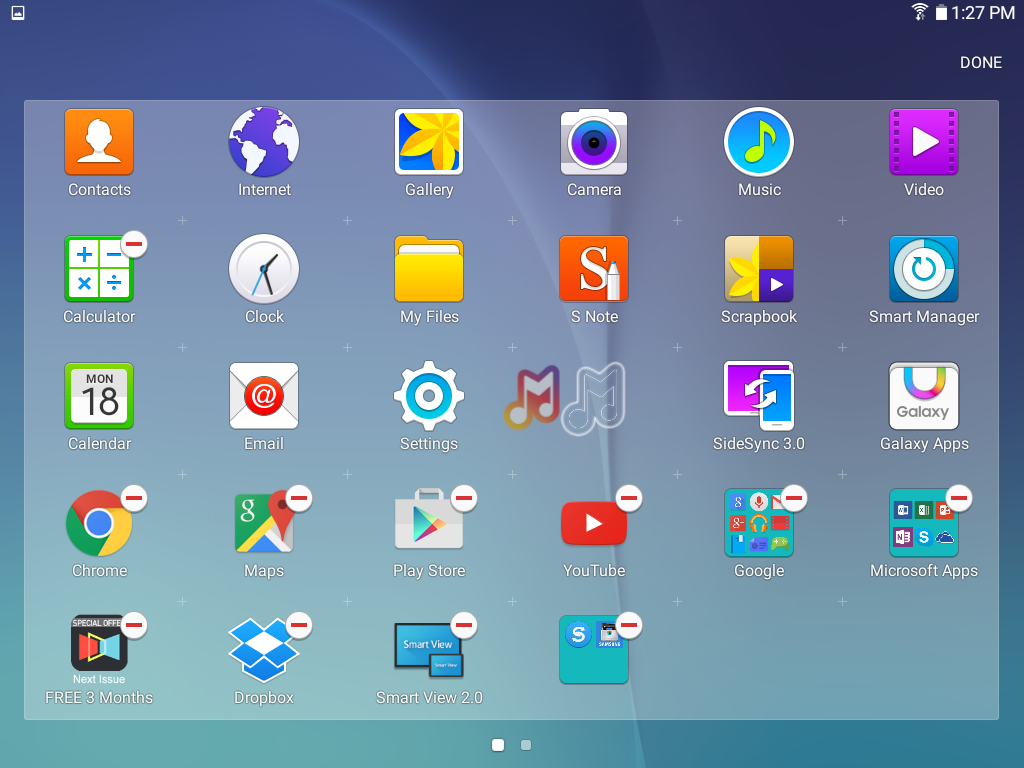
Task: Remove Chrome using its red minus badge
Action: click(x=134, y=498)
